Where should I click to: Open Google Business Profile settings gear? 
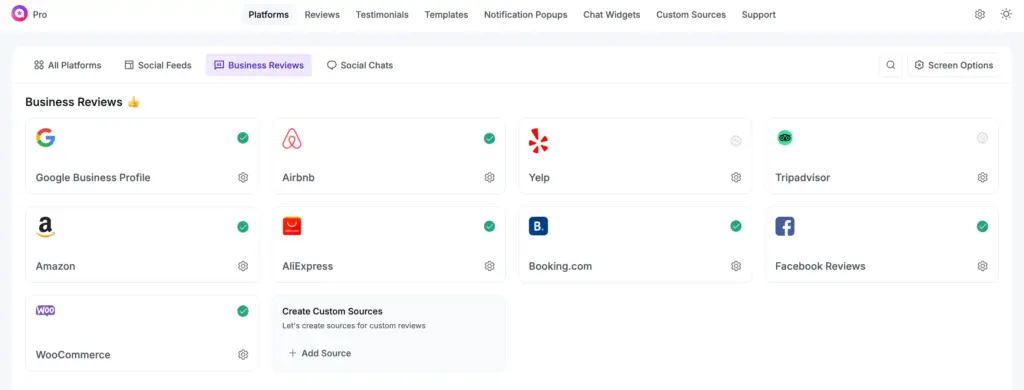pyautogui.click(x=243, y=178)
